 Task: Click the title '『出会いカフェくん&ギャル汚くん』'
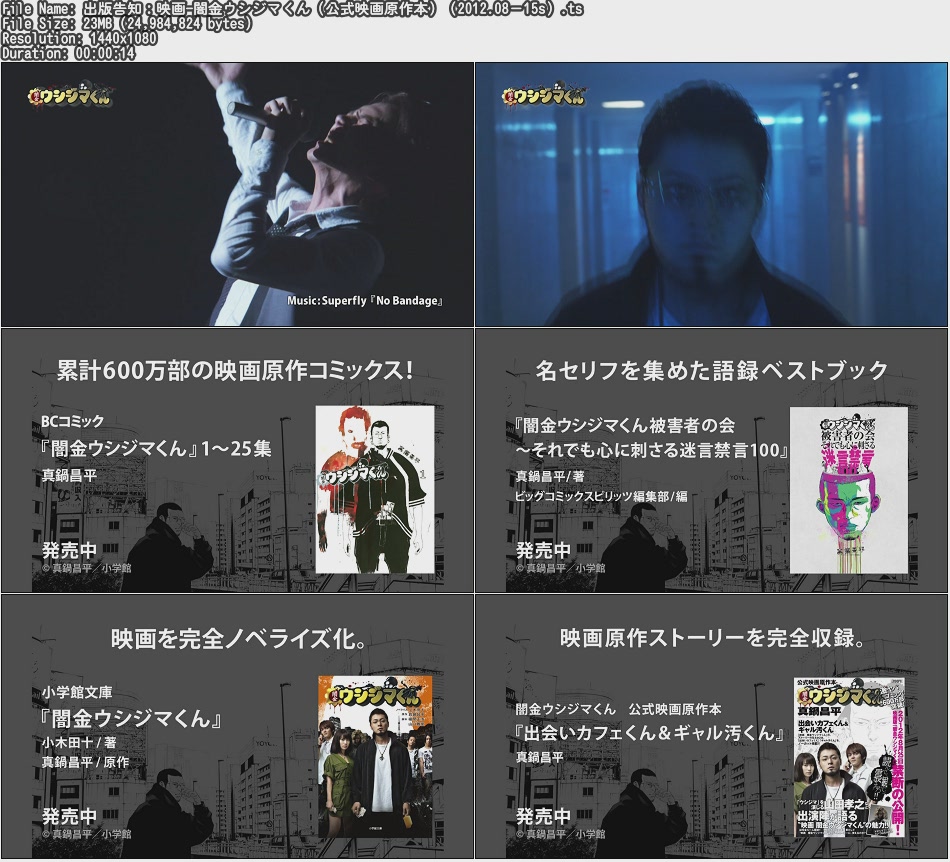pyautogui.click(x=648, y=733)
